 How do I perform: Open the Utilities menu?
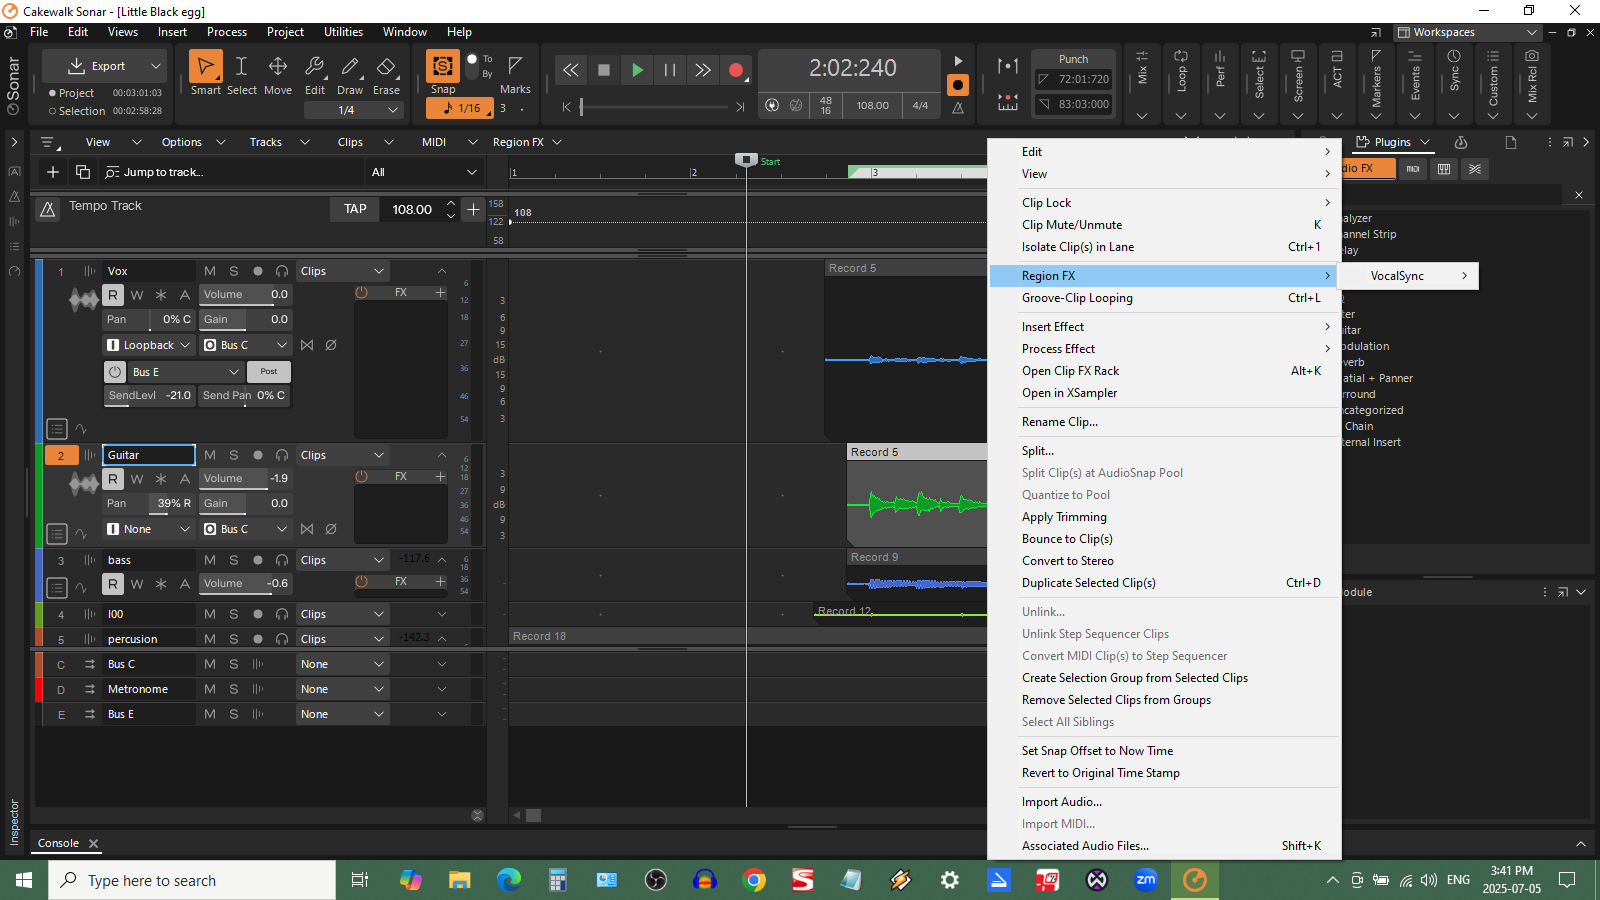pyautogui.click(x=343, y=32)
